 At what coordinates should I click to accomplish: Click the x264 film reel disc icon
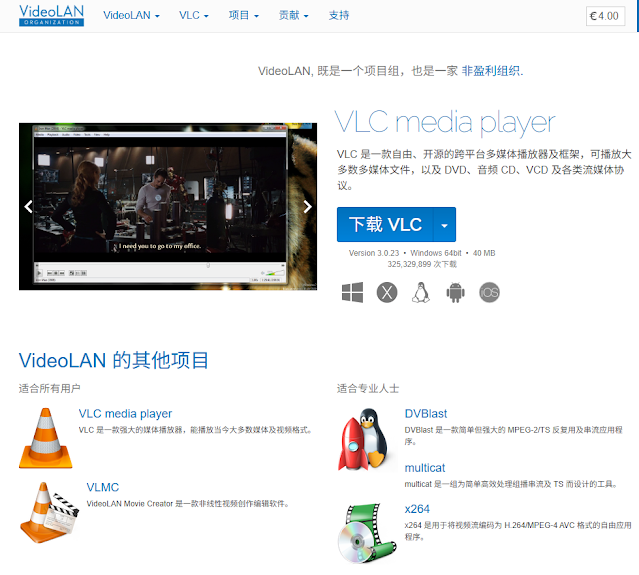coord(366,533)
